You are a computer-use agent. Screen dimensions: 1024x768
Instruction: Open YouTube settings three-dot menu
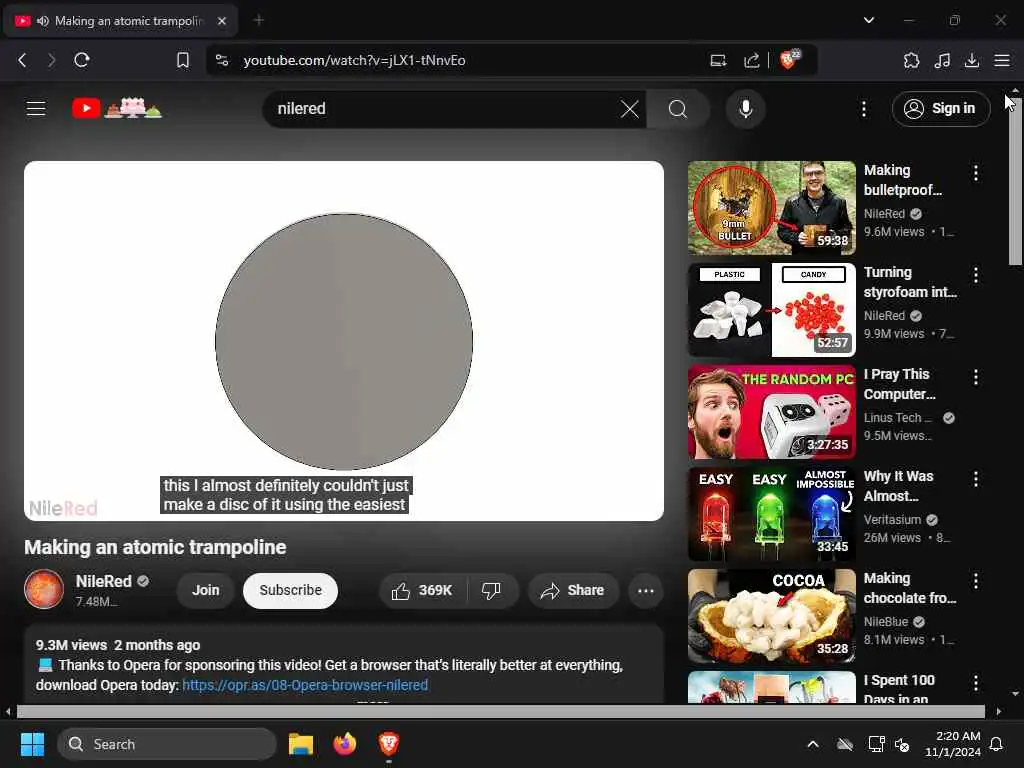[863, 109]
